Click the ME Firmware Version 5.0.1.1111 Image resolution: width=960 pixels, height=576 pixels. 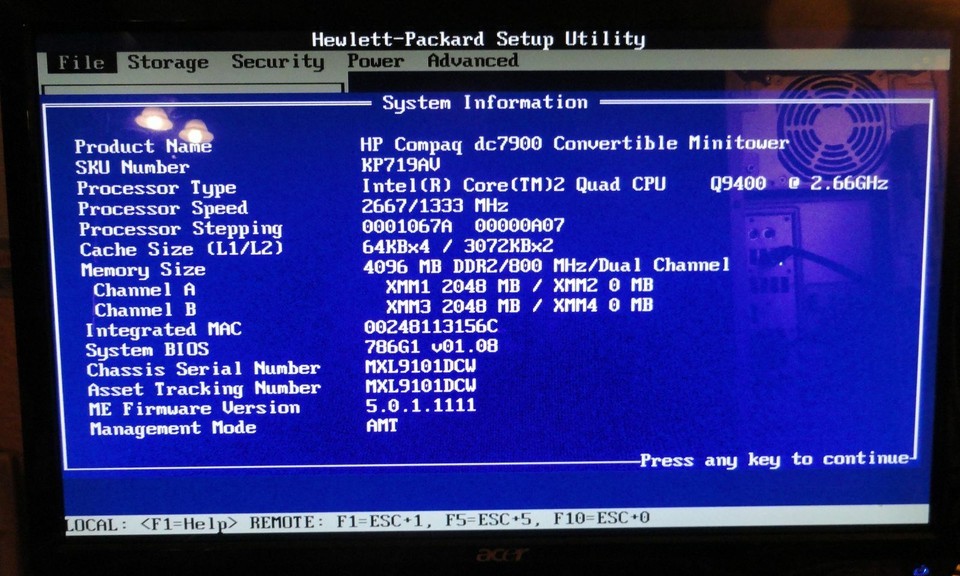pos(420,406)
